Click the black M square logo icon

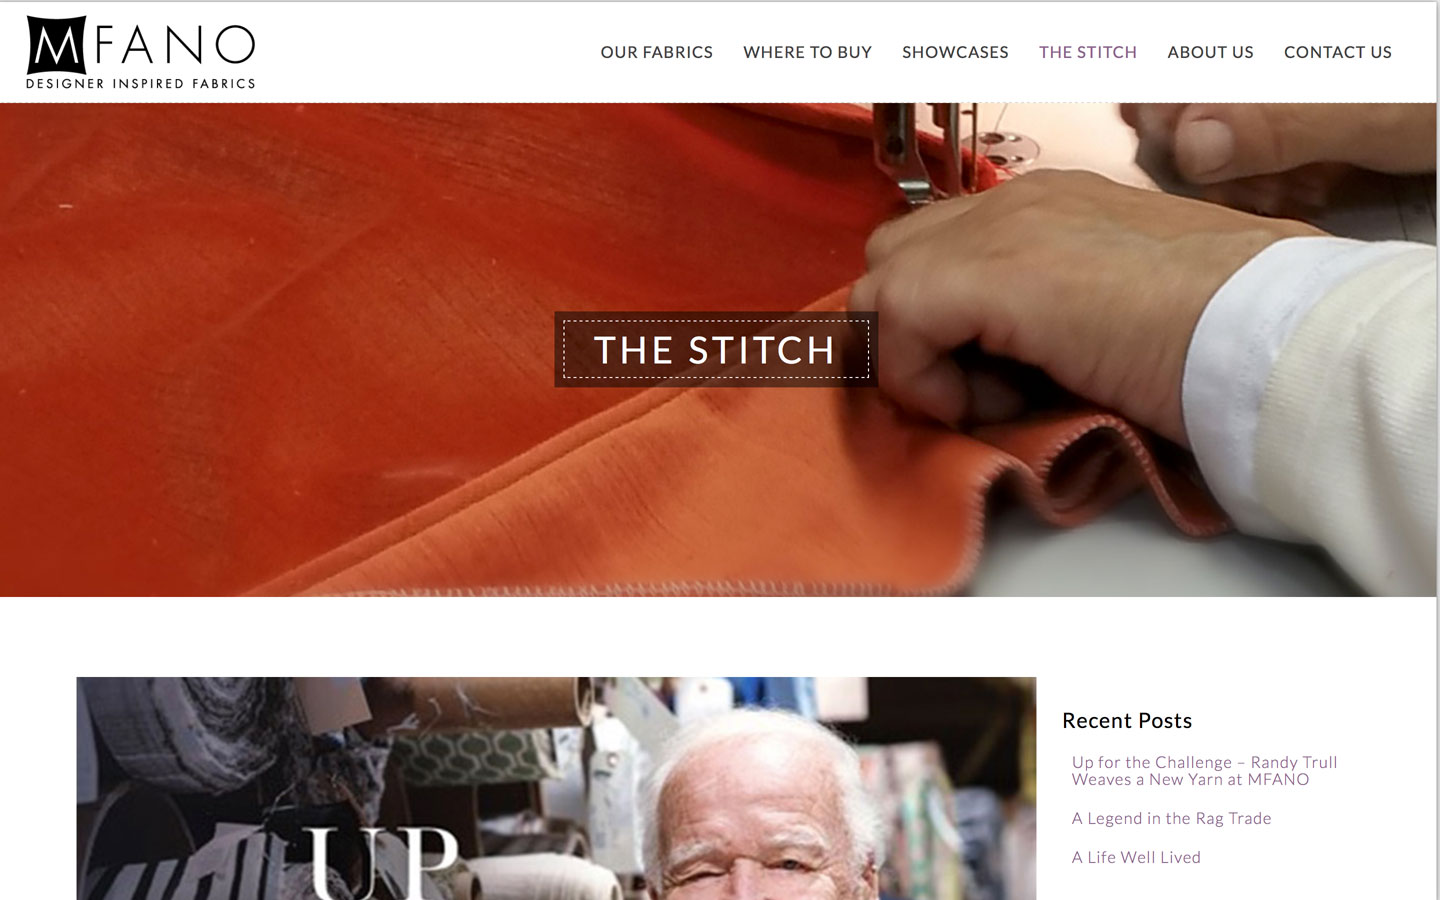(56, 45)
